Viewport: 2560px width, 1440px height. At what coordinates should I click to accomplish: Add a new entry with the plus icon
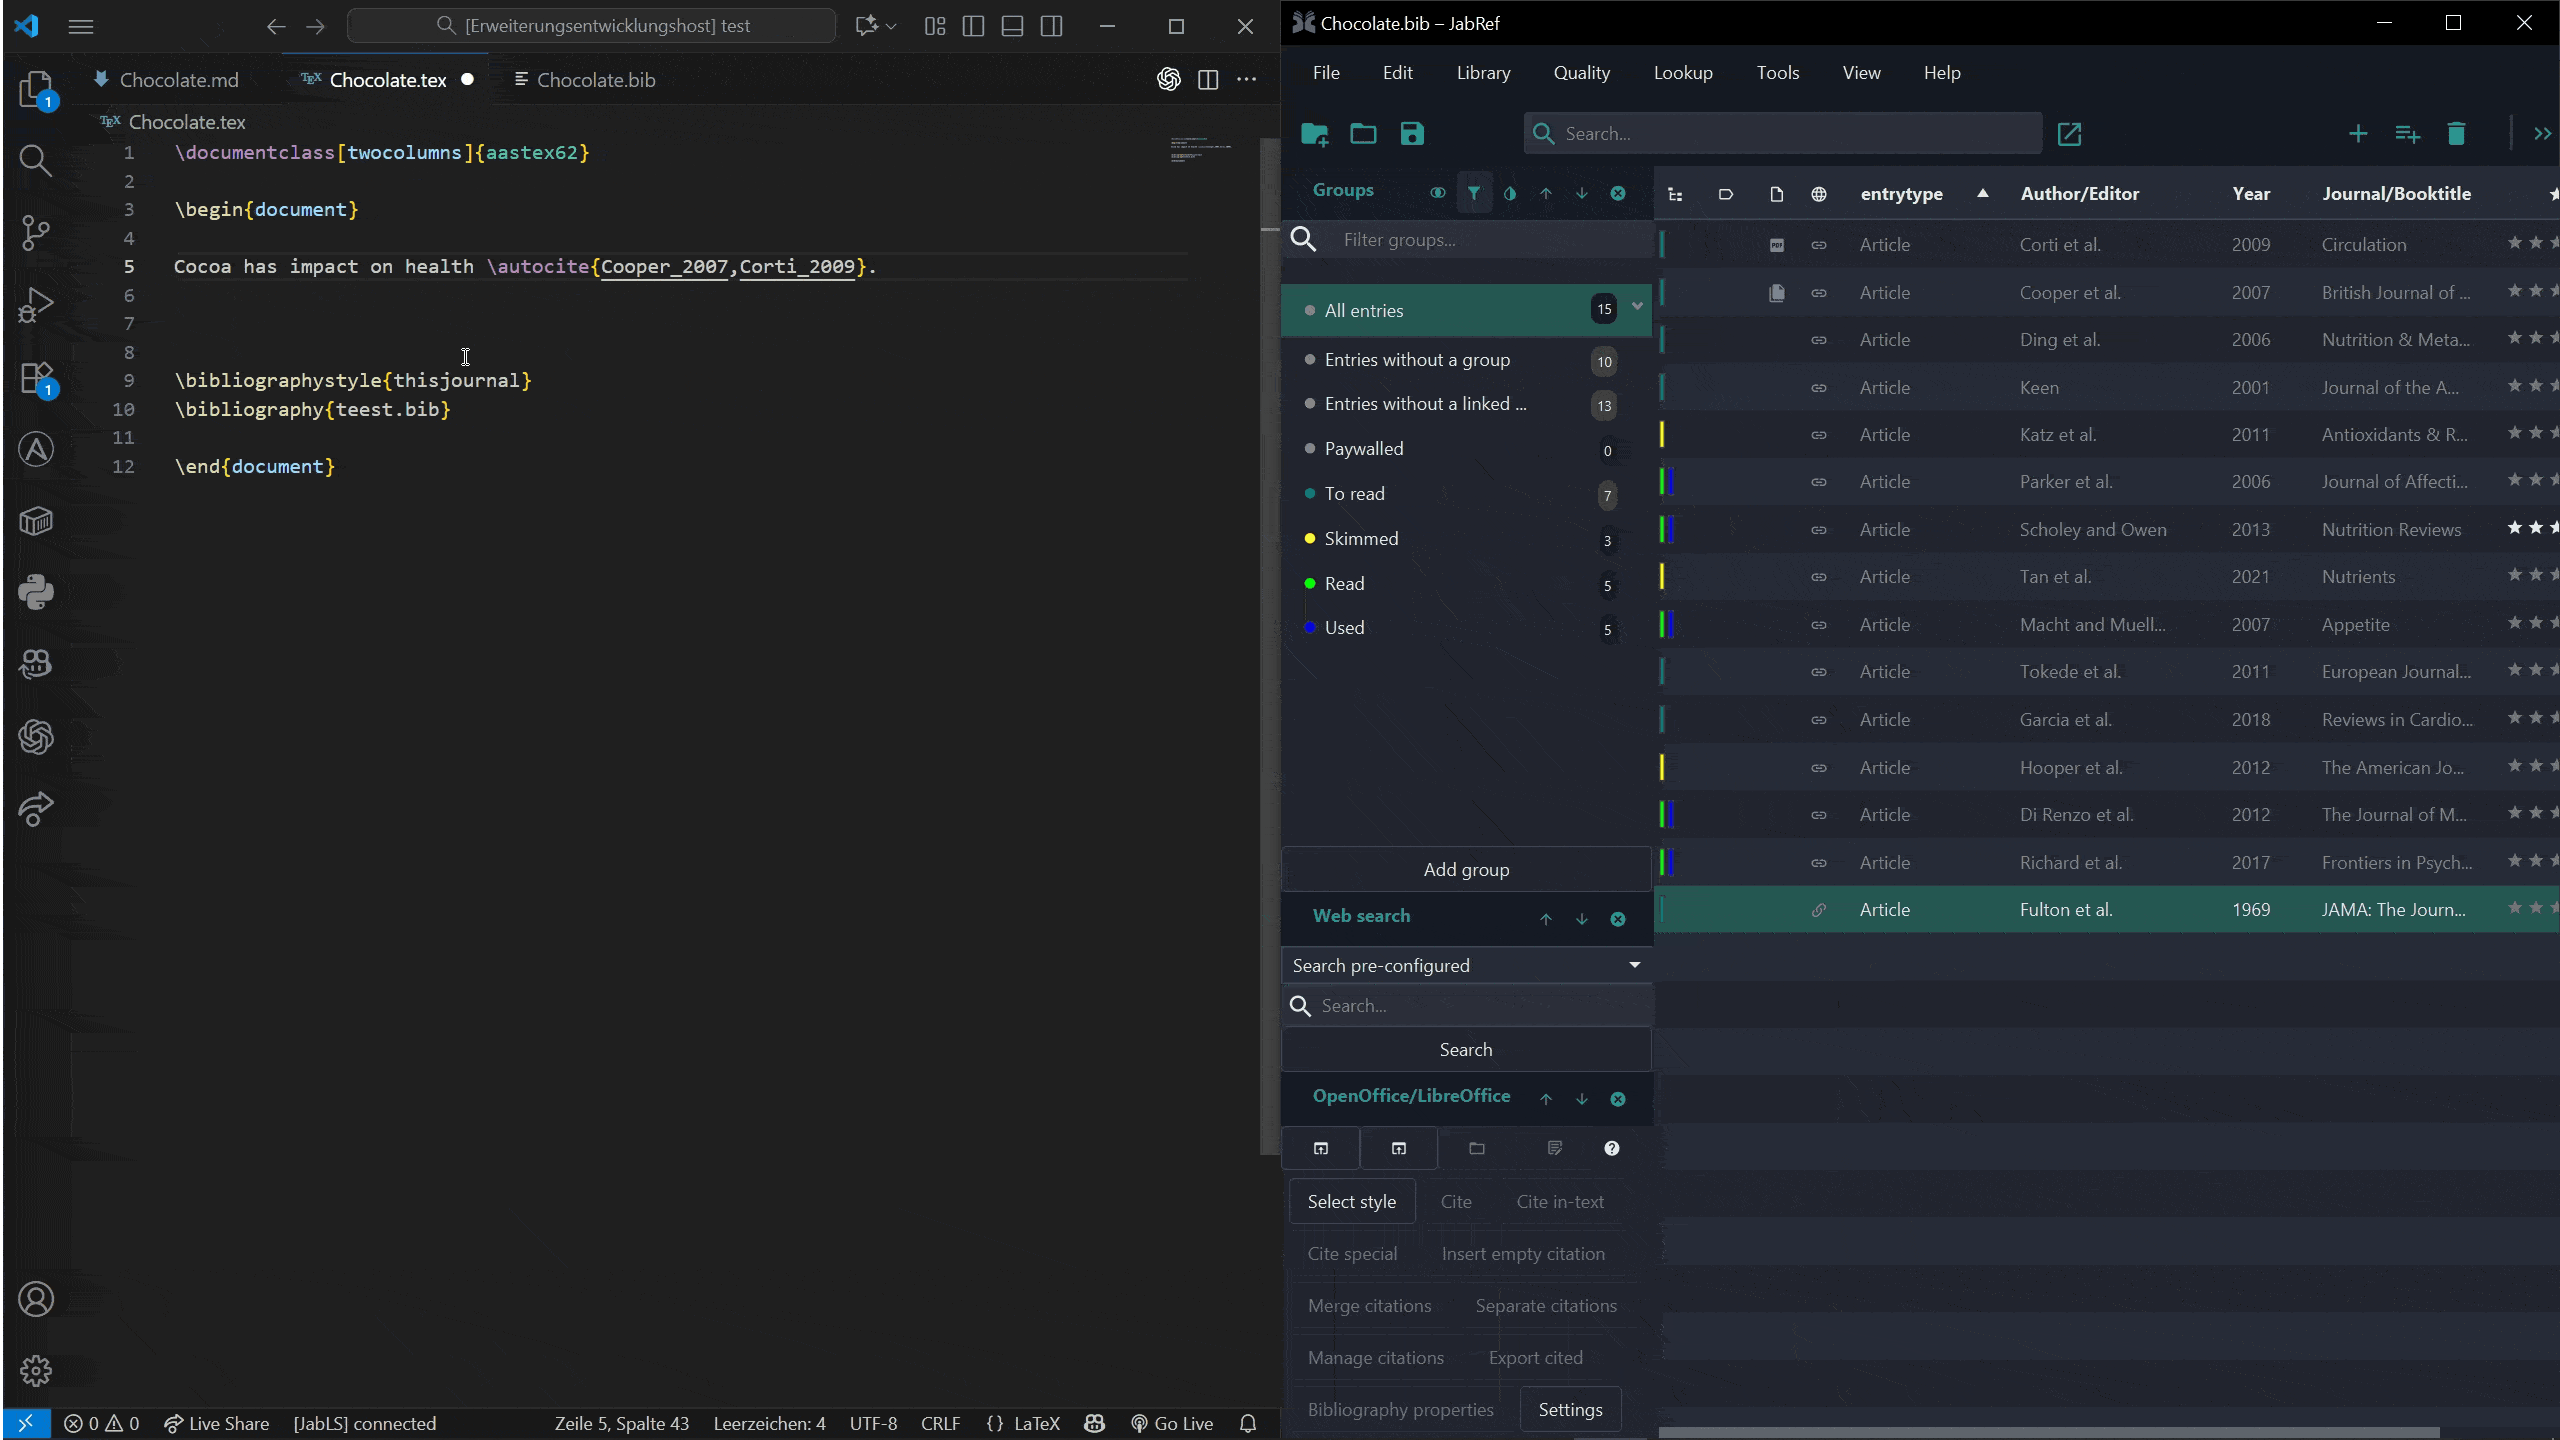pyautogui.click(x=2357, y=133)
